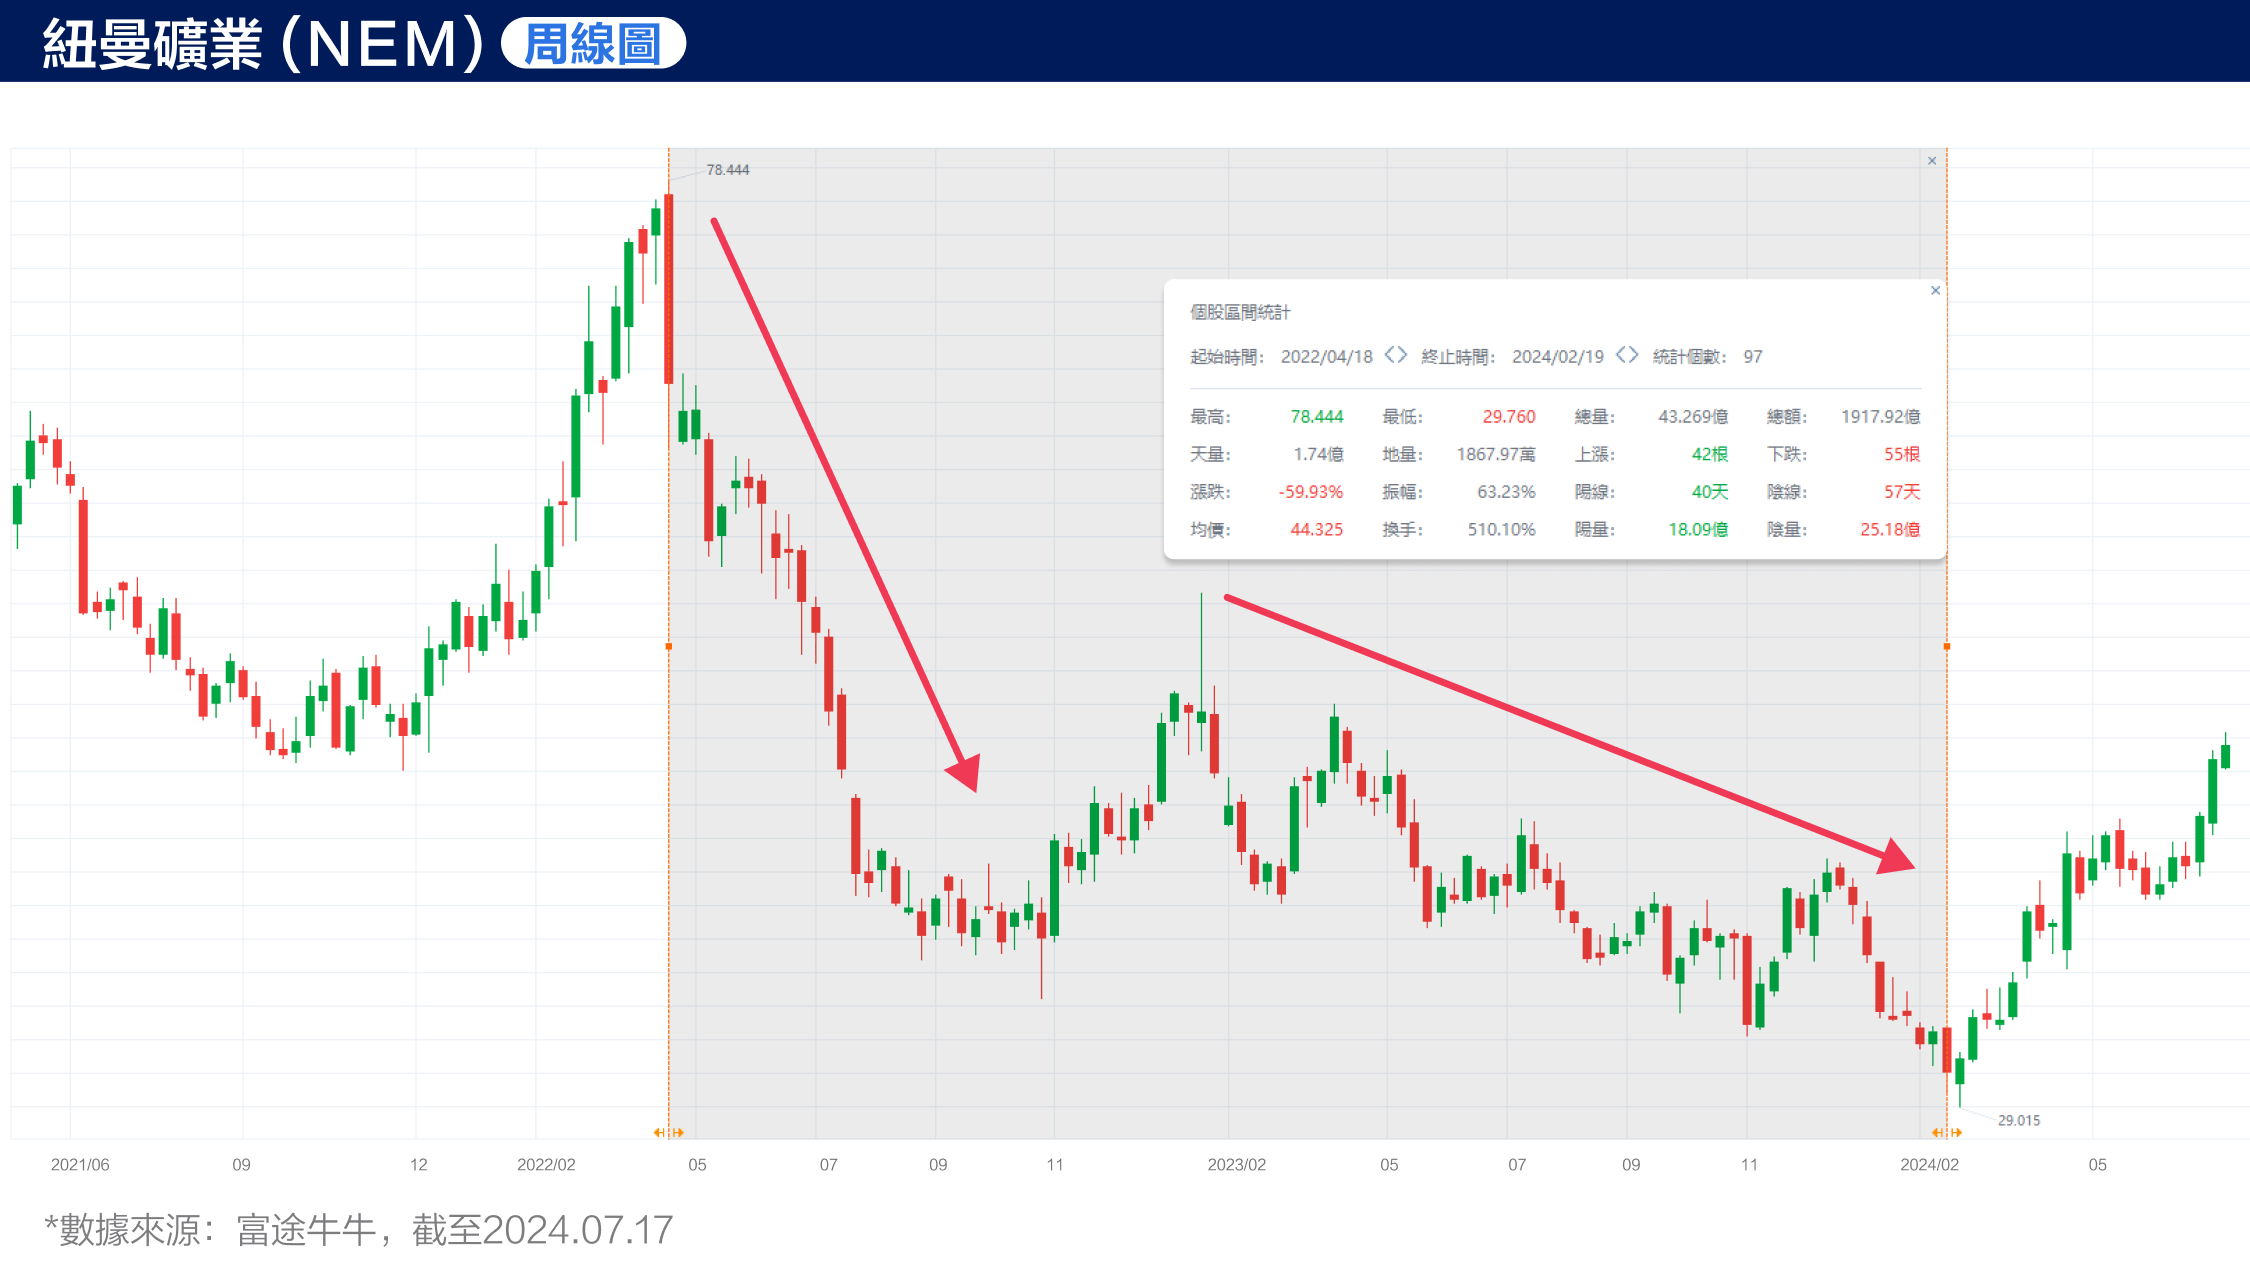Viewport: 2250px width, 1281px height.
Task: Click the end date 2024/02/19 field
Action: pyautogui.click(x=1557, y=355)
